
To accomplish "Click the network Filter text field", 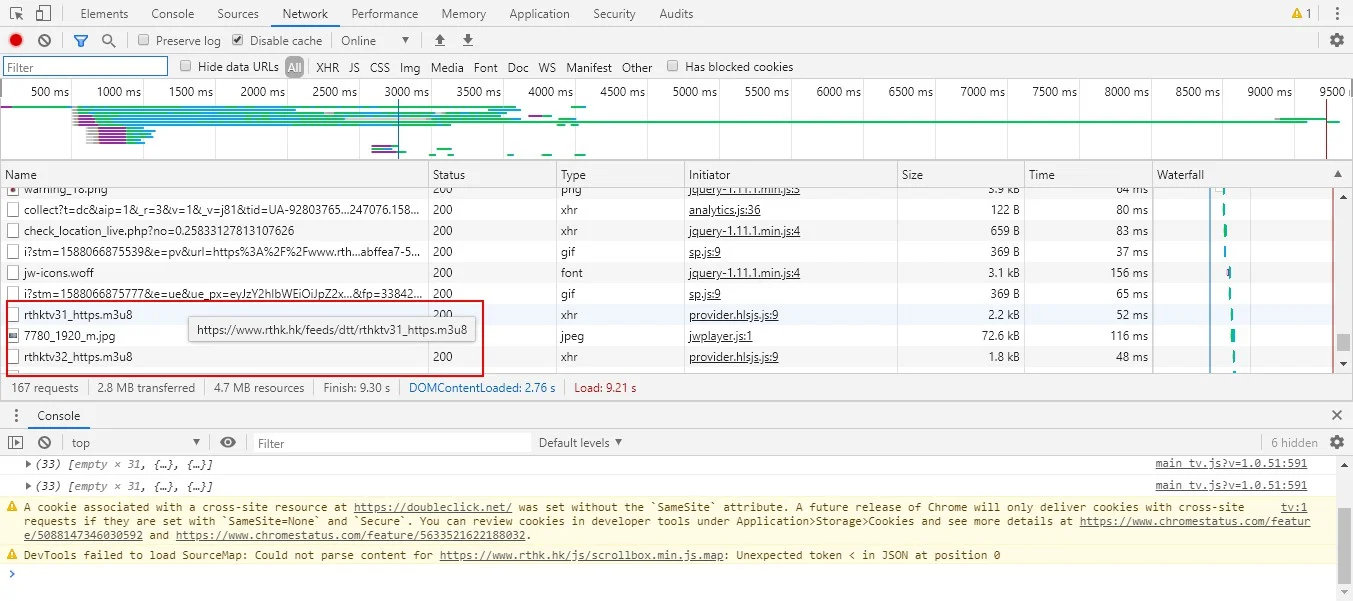I will coord(86,67).
